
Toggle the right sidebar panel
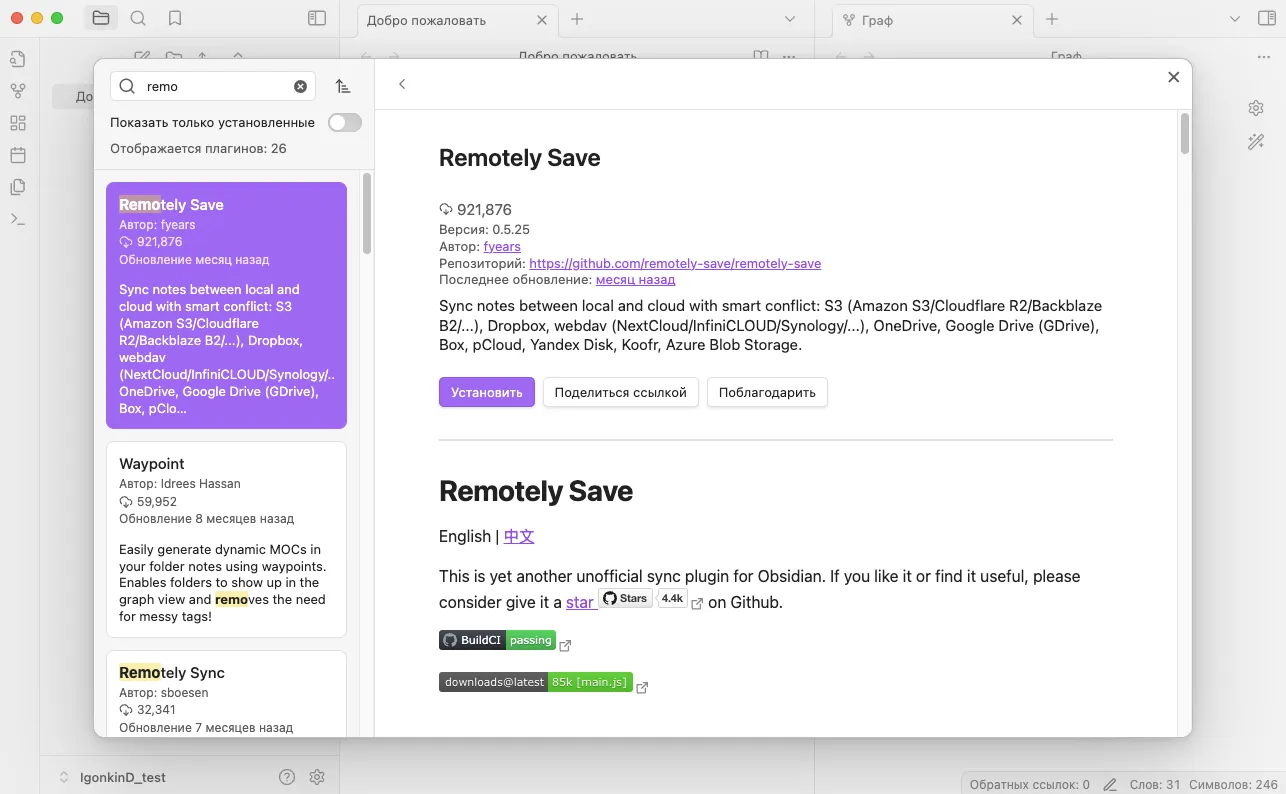tap(1266, 18)
